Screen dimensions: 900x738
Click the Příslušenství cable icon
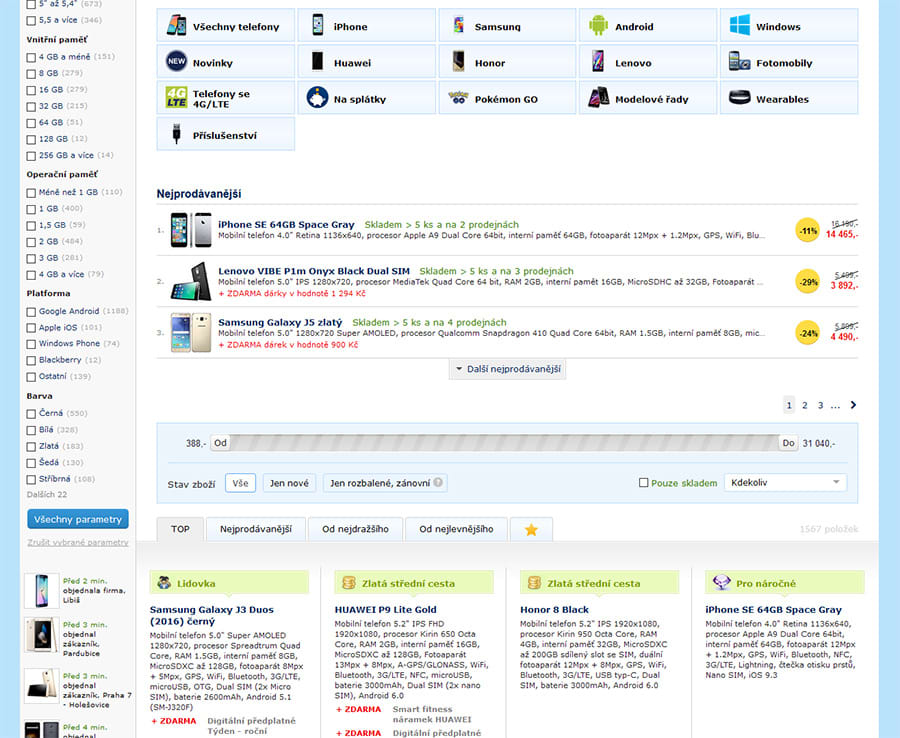[176, 134]
